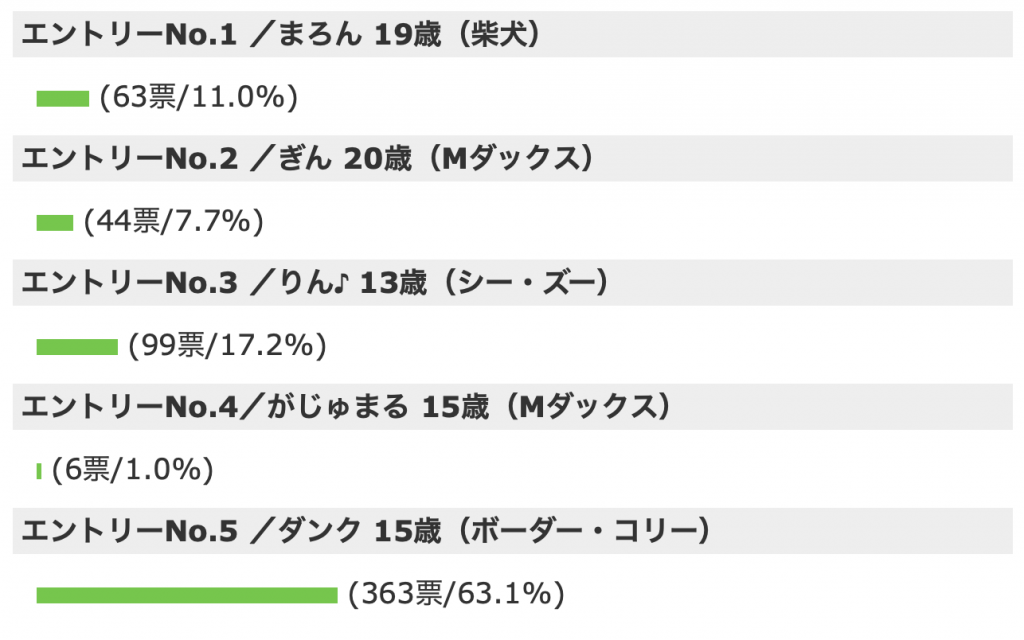1024x640 pixels.
Task: Click the tiny green bar for 6票
Action: tap(39, 471)
